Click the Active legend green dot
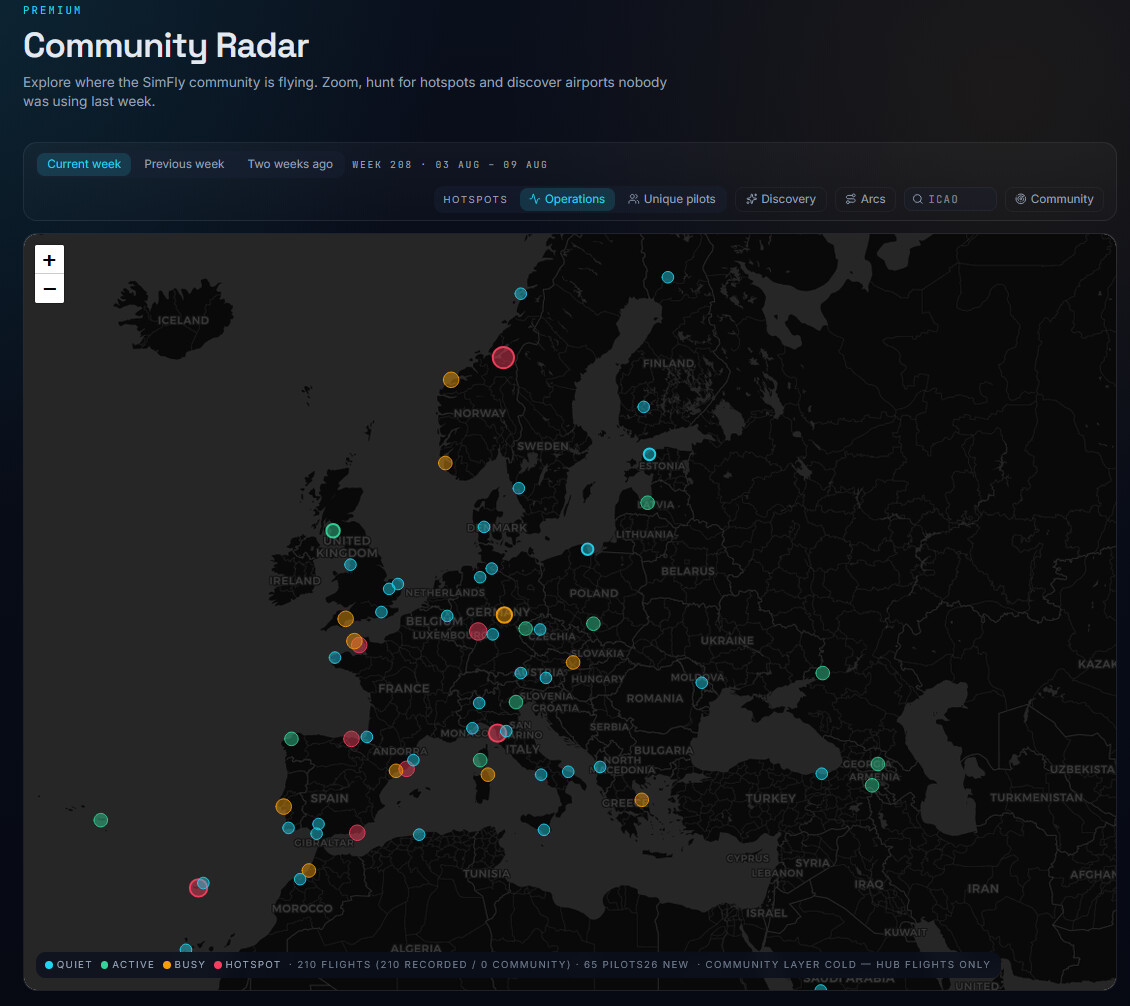1130x1006 pixels. pyautogui.click(x=104, y=965)
